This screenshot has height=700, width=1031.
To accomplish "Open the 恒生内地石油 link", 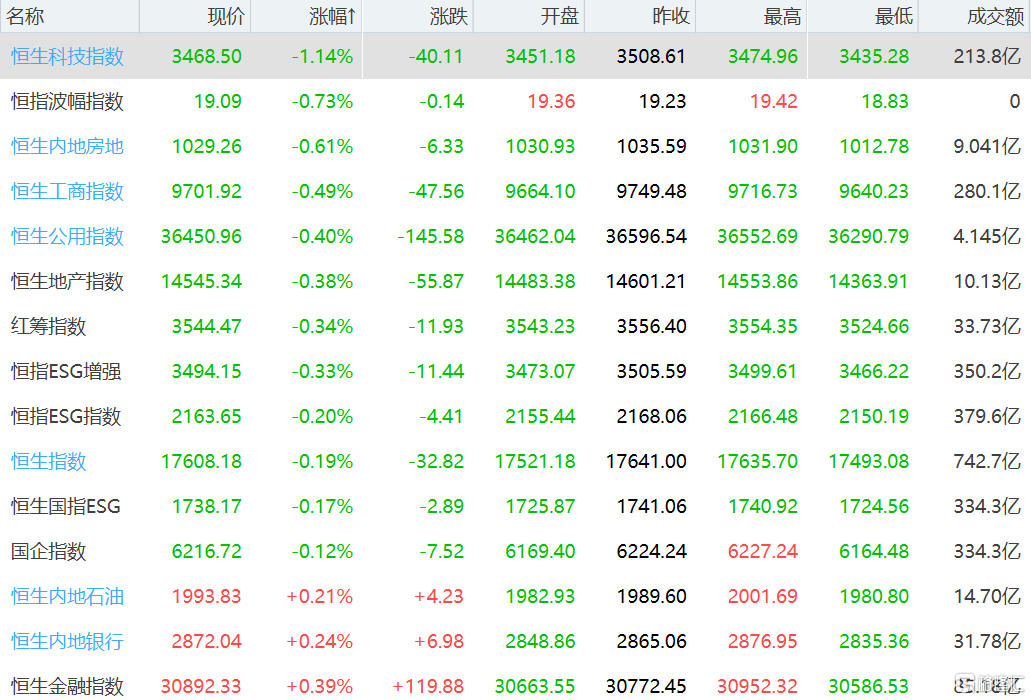I will [68, 596].
